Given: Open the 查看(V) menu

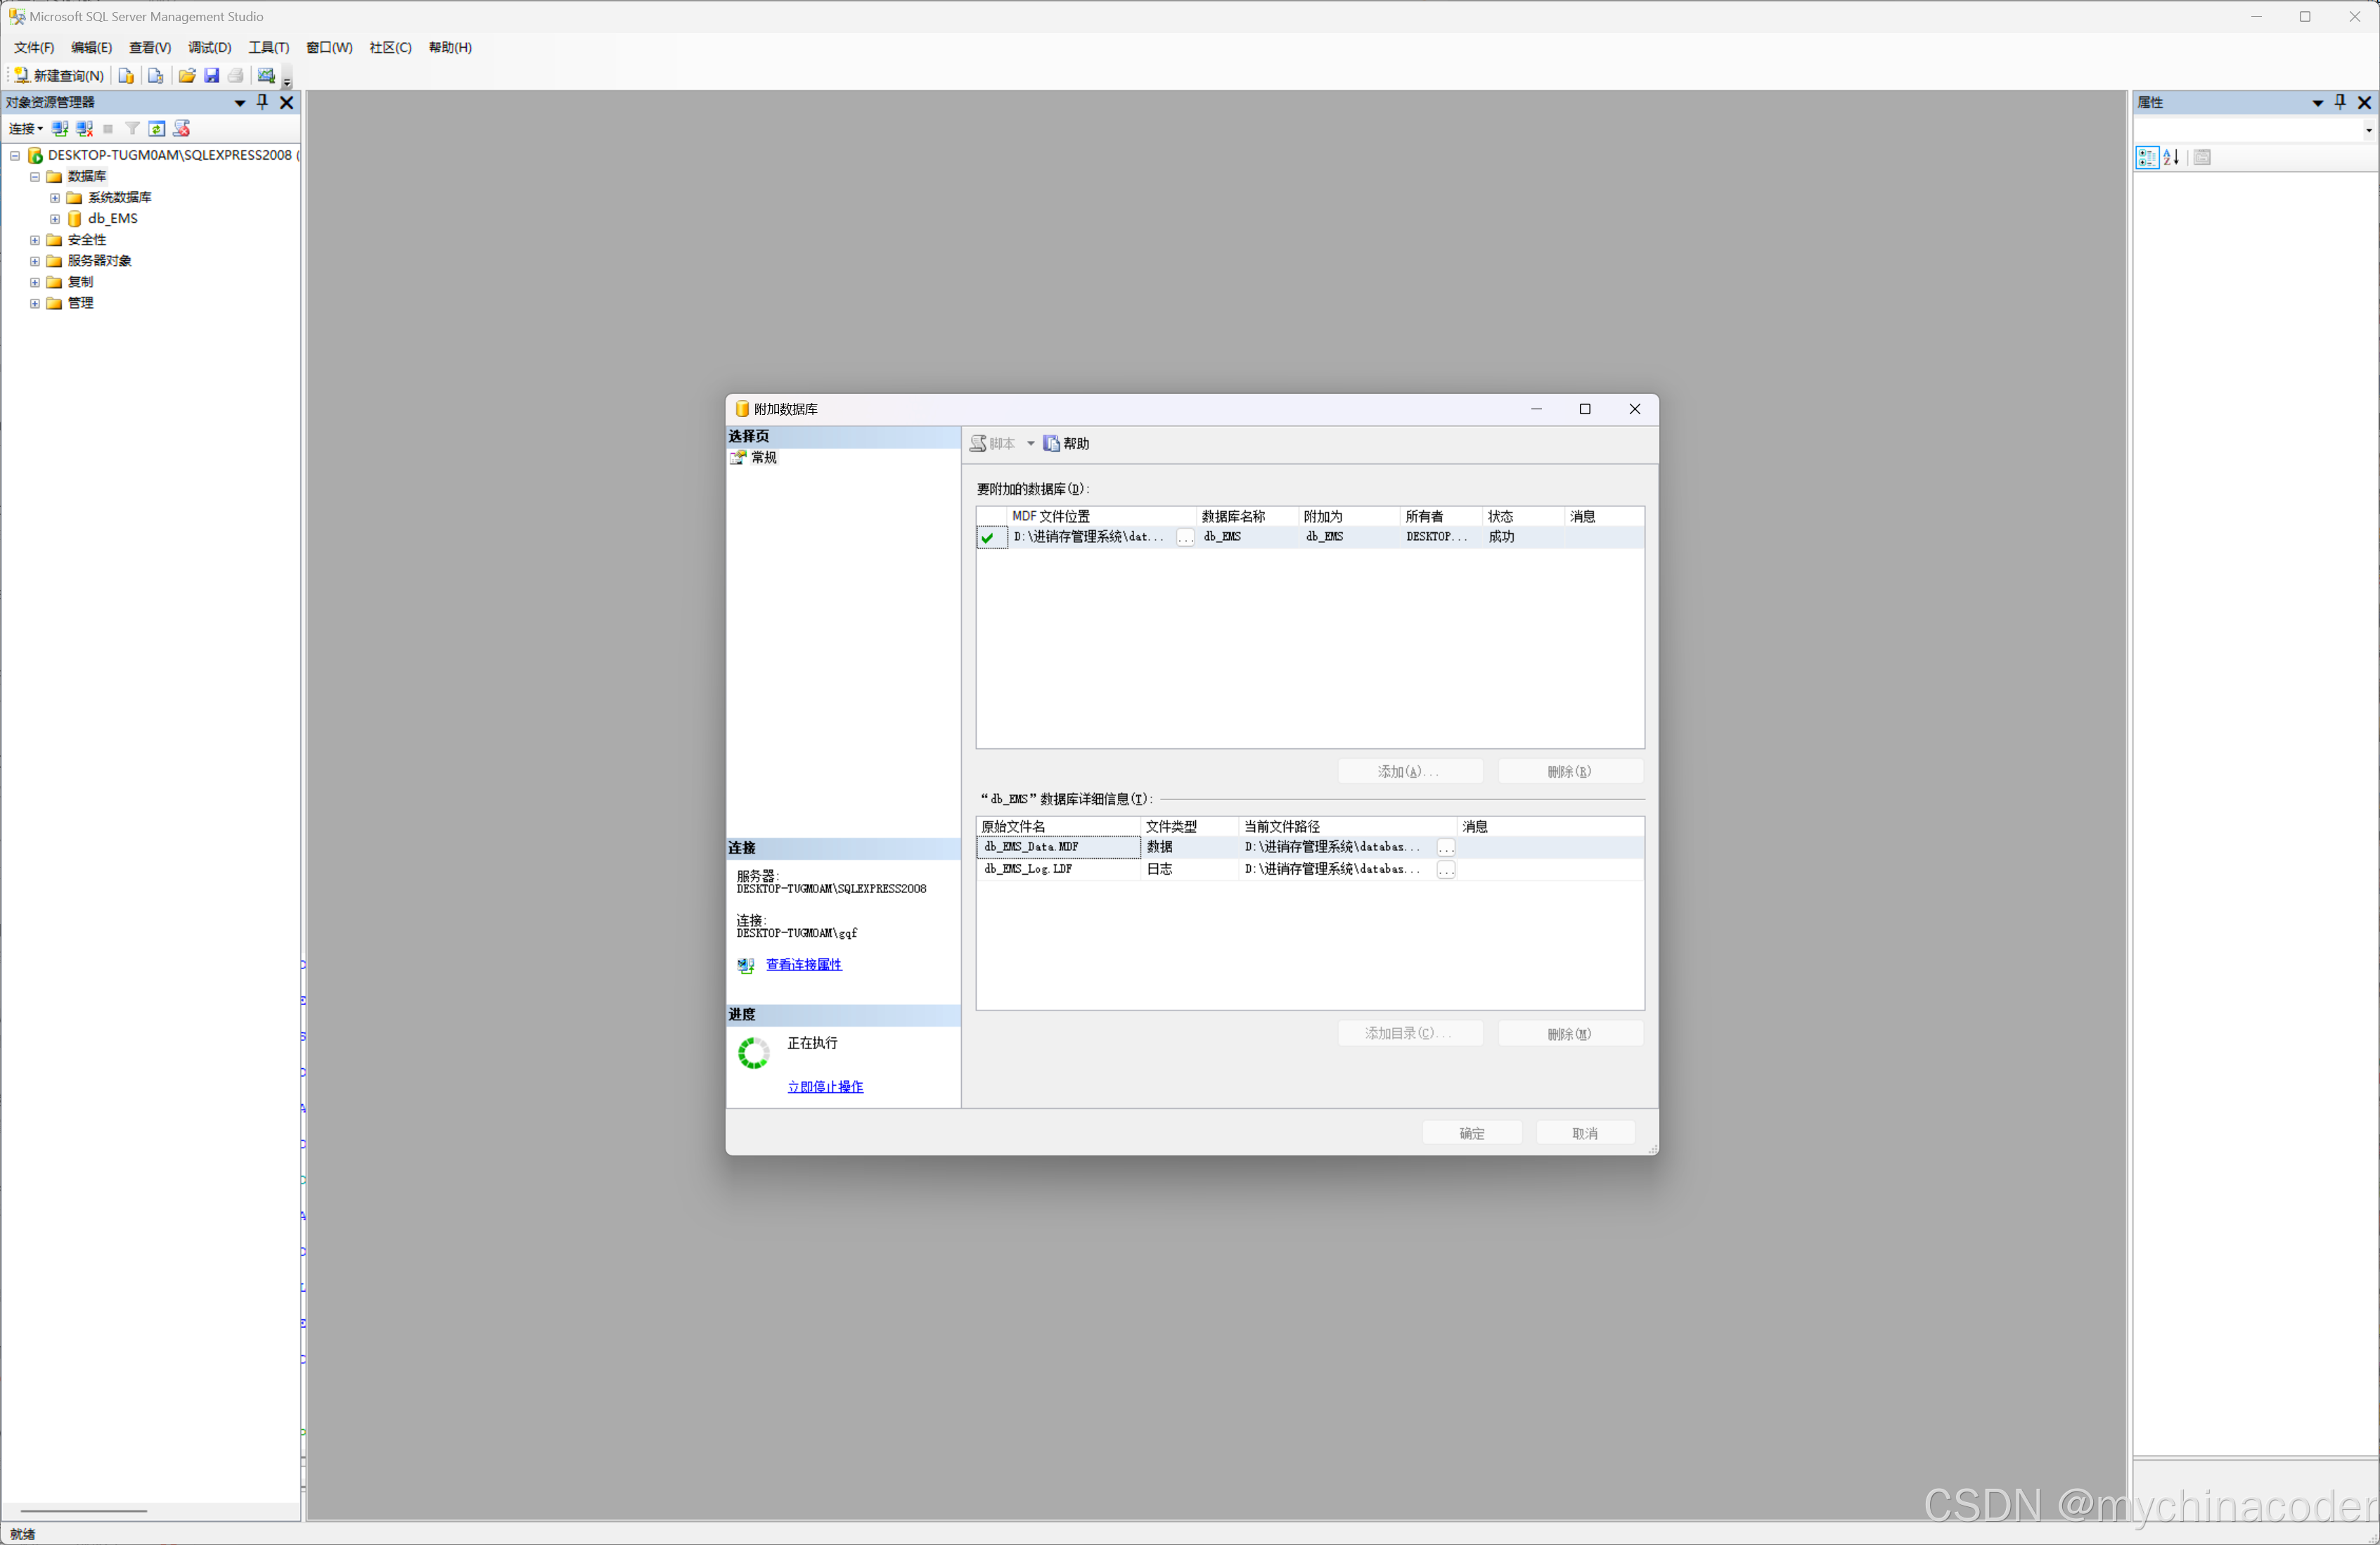Looking at the screenshot, I should 150,48.
